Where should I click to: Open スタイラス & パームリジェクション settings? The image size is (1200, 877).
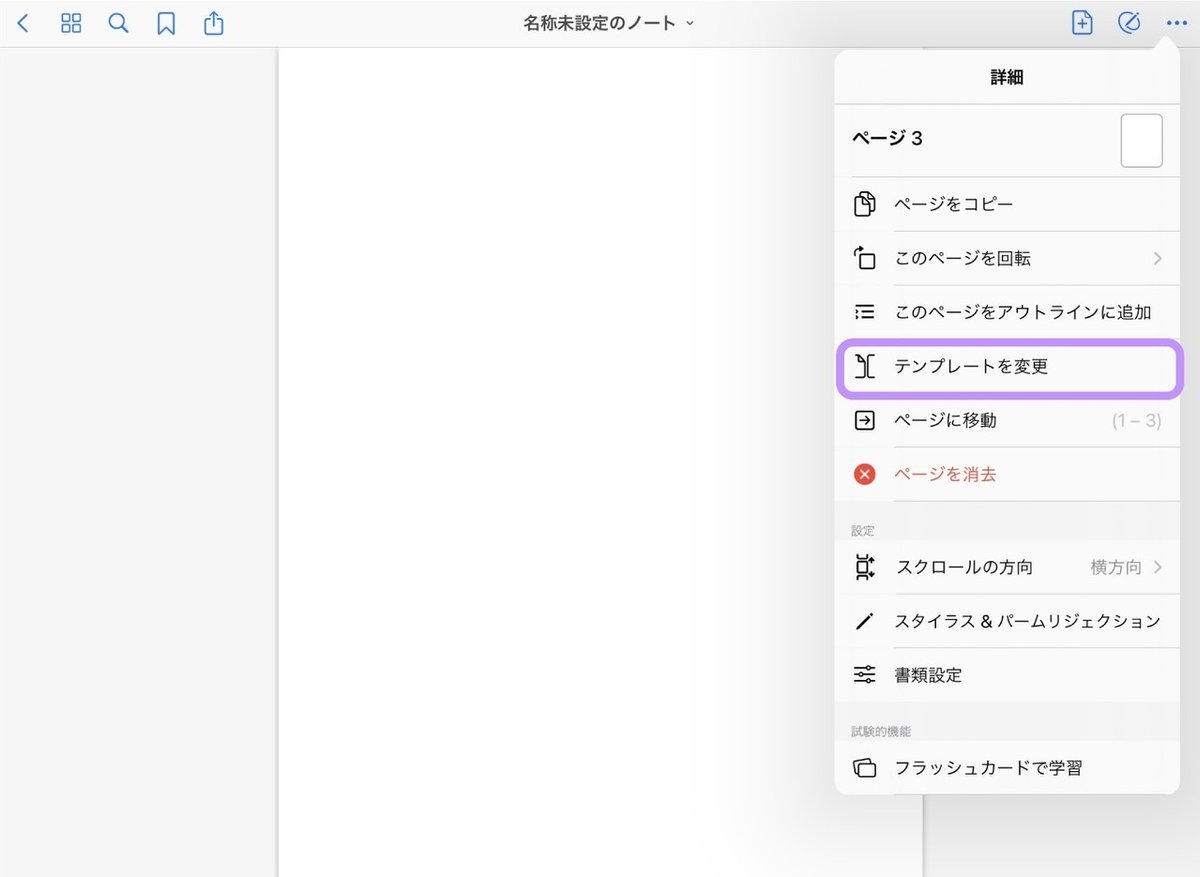coord(1026,621)
